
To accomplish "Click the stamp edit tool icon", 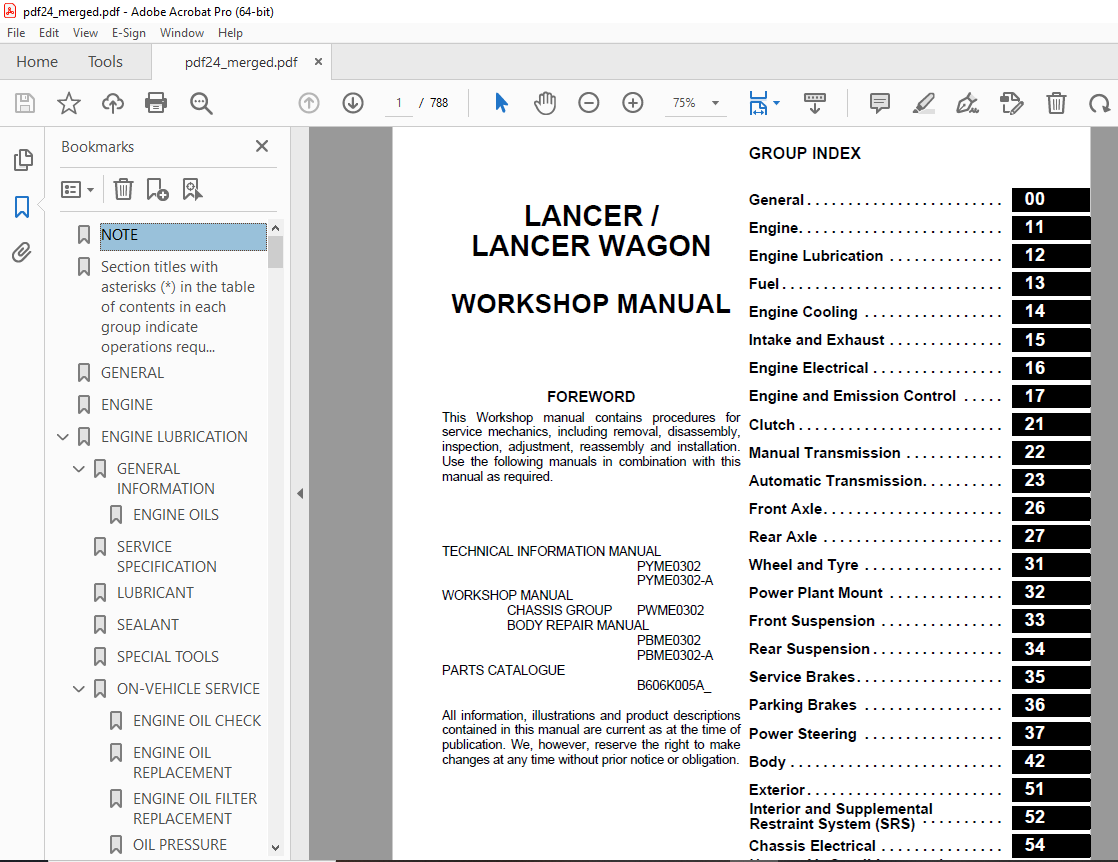I will [x=1012, y=103].
